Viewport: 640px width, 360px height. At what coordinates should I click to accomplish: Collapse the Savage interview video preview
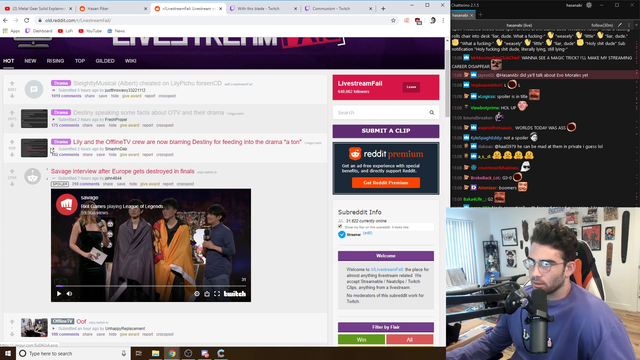click(x=53, y=178)
